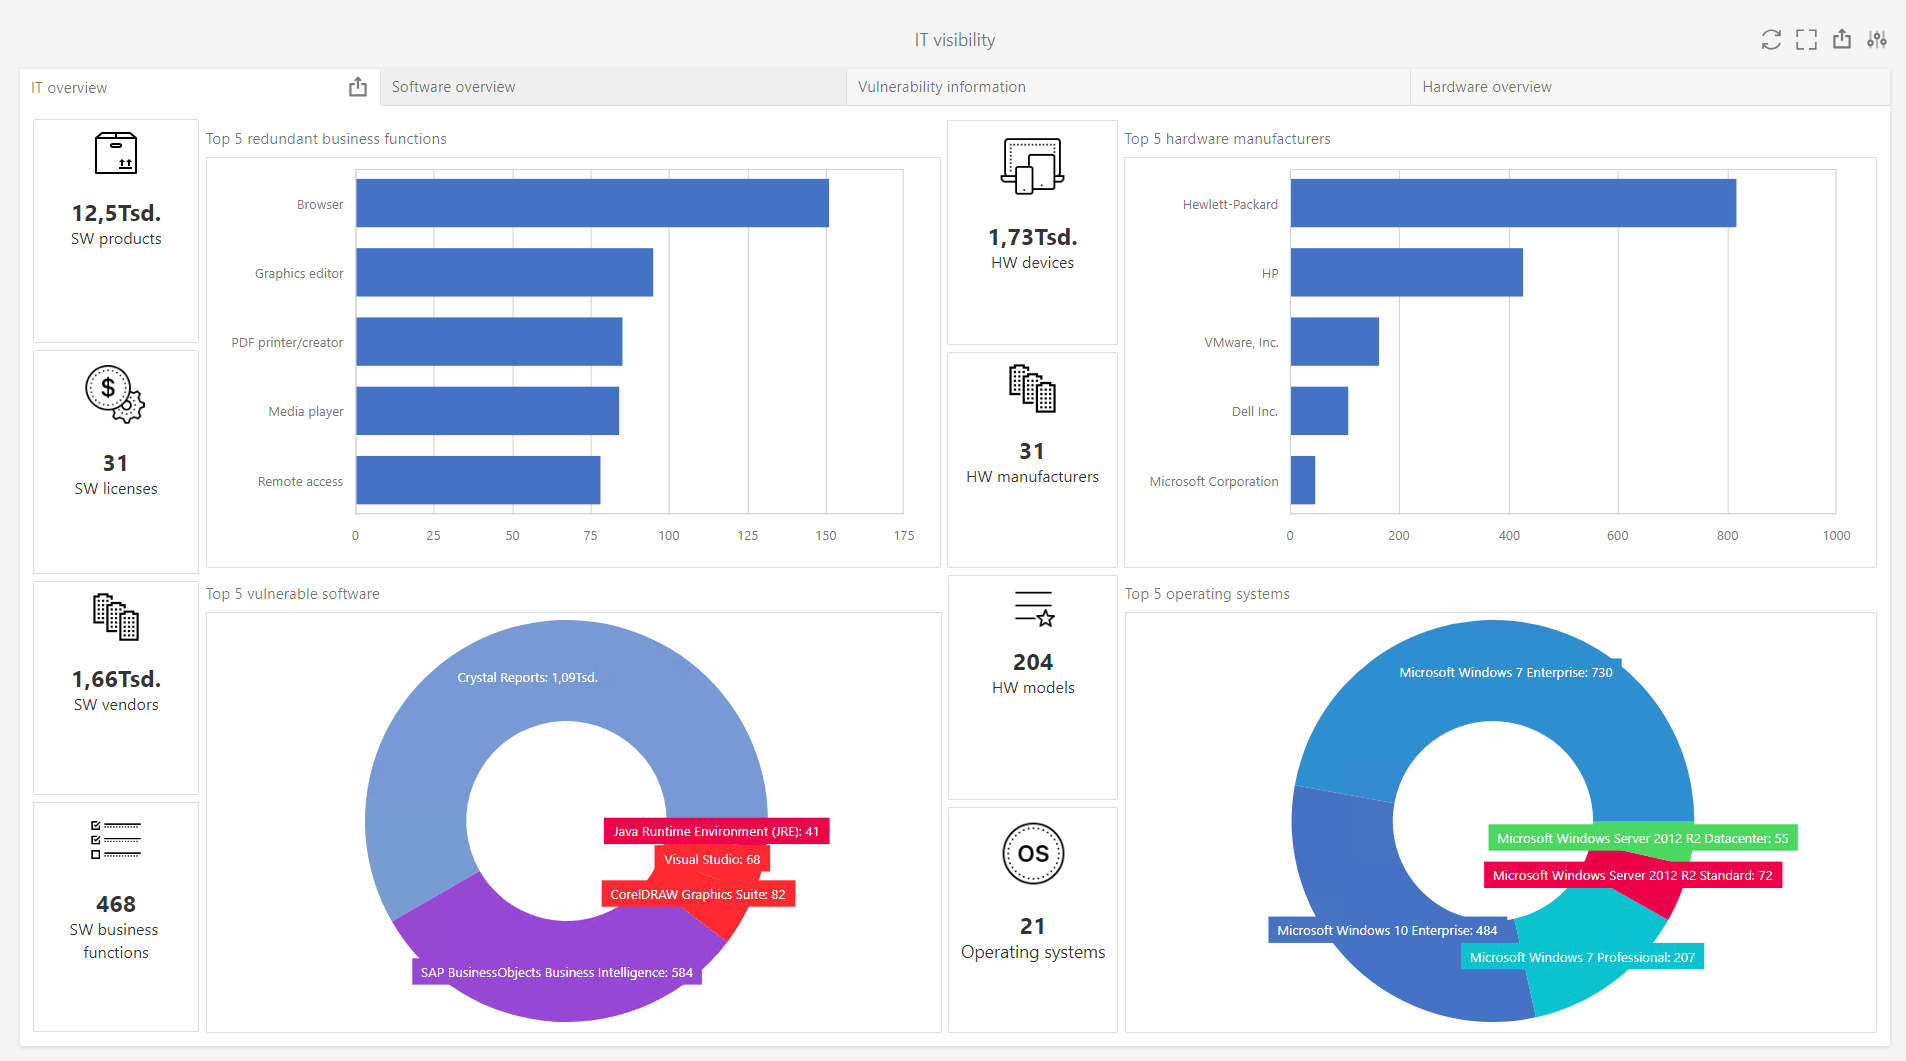Click the 1,66Tsd. SW vendors tile
Screen dimensions: 1906x1061
[x=116, y=689]
